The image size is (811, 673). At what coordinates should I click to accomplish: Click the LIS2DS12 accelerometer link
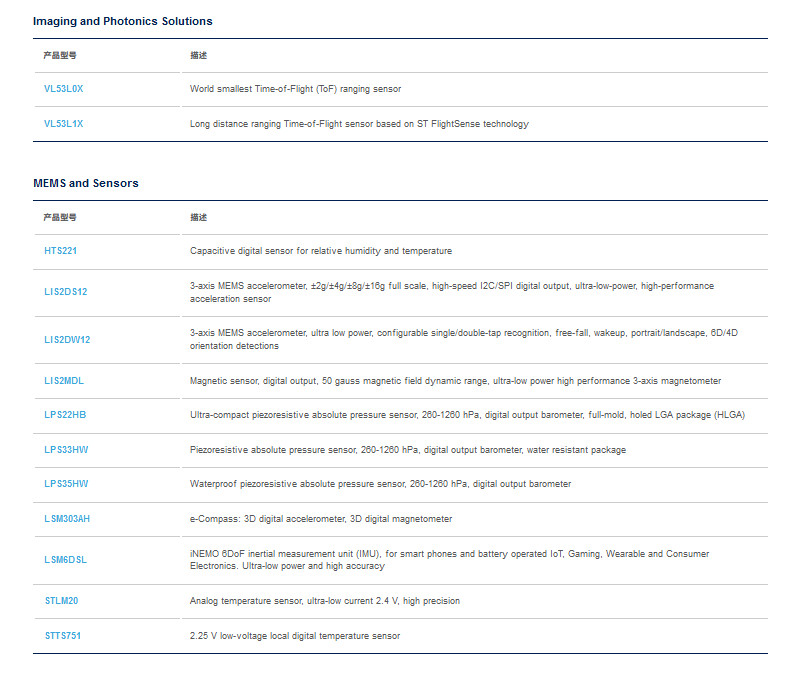point(66,292)
